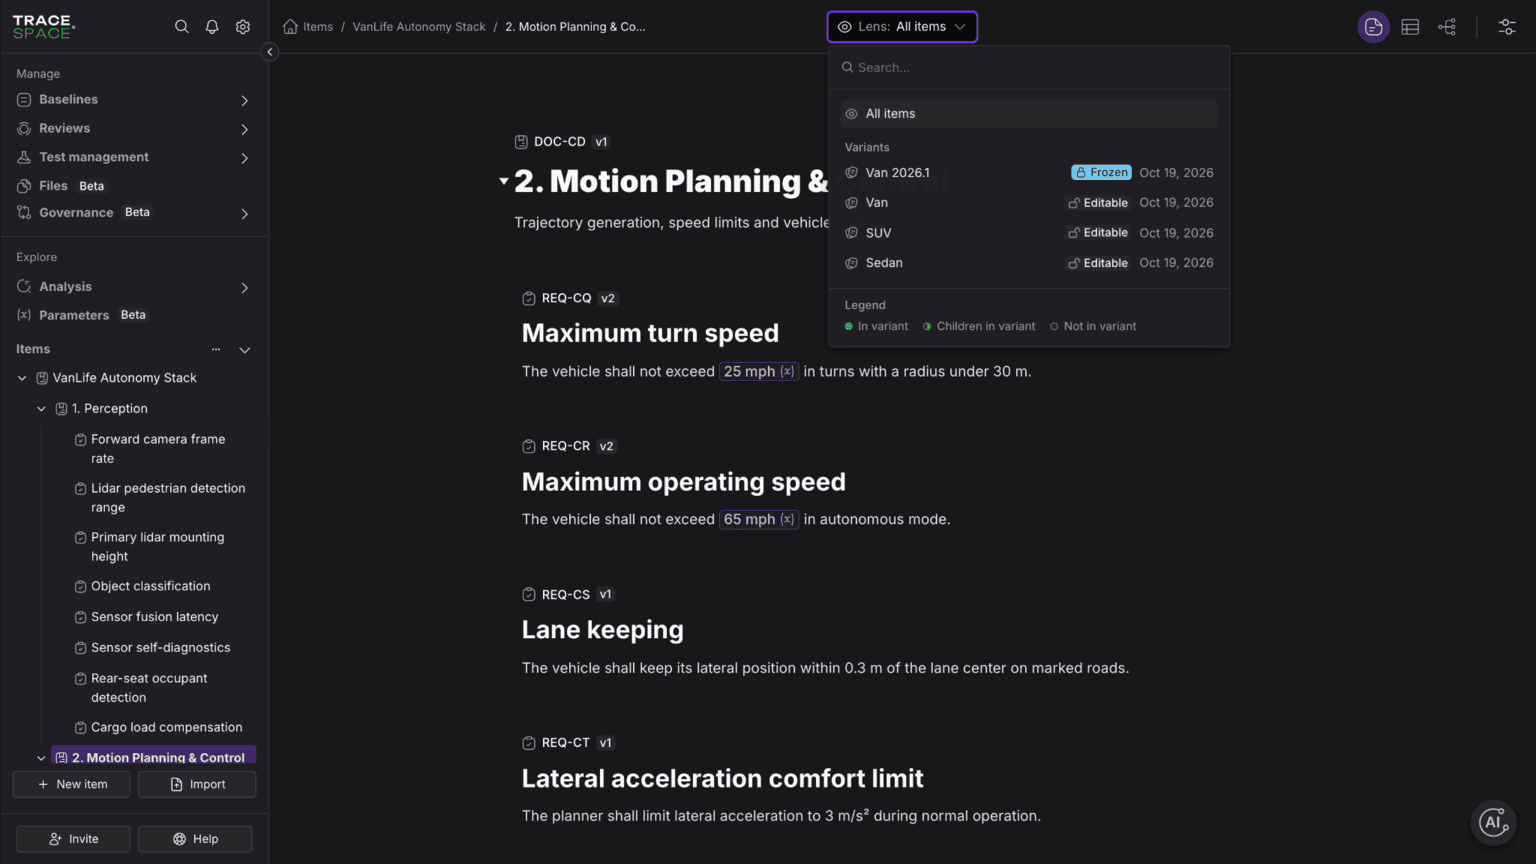Click the Trace.Space logo
The width and height of the screenshot is (1536, 864).
pos(43,26)
